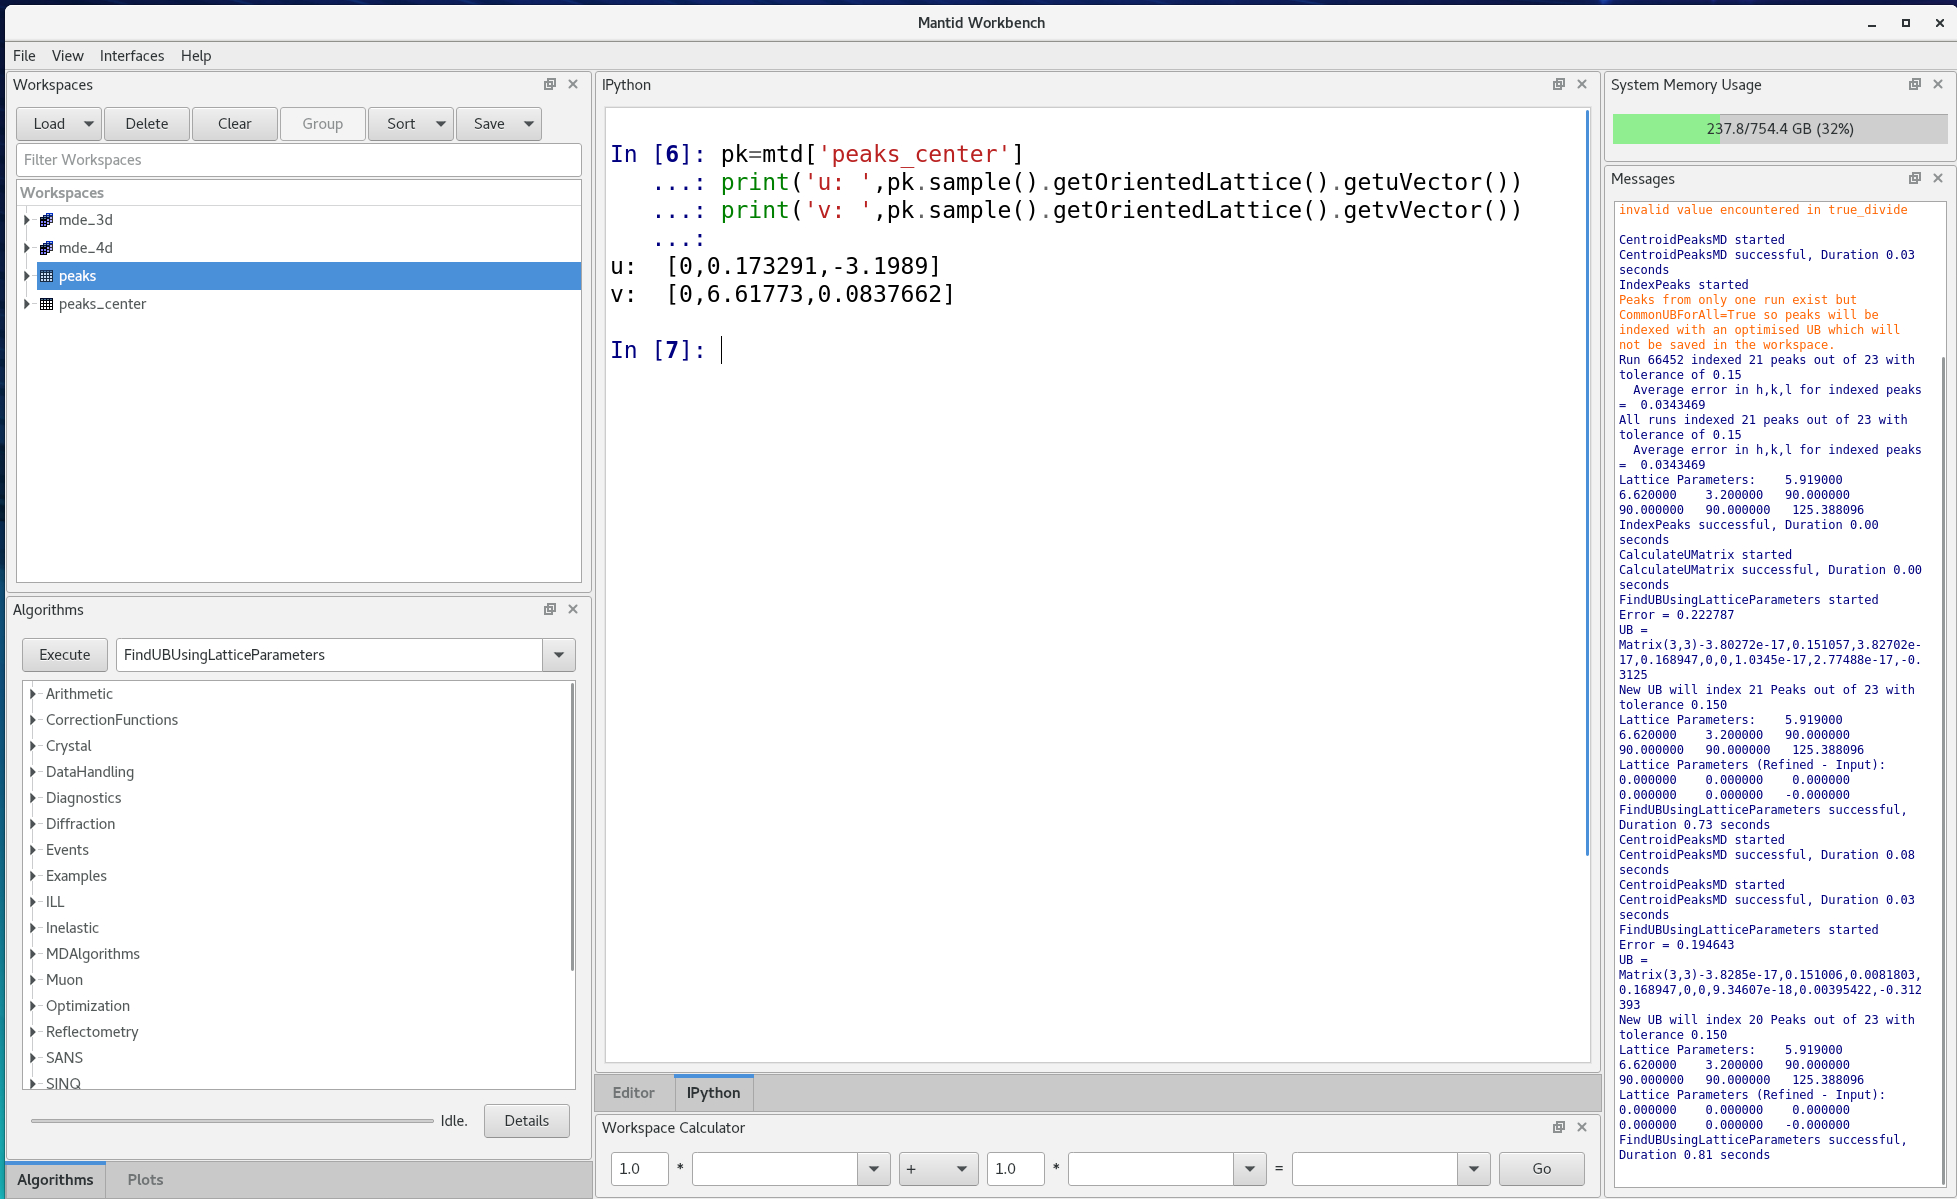This screenshot has height=1199, width=1957.
Task: Select the IPython console tab
Action: (712, 1091)
